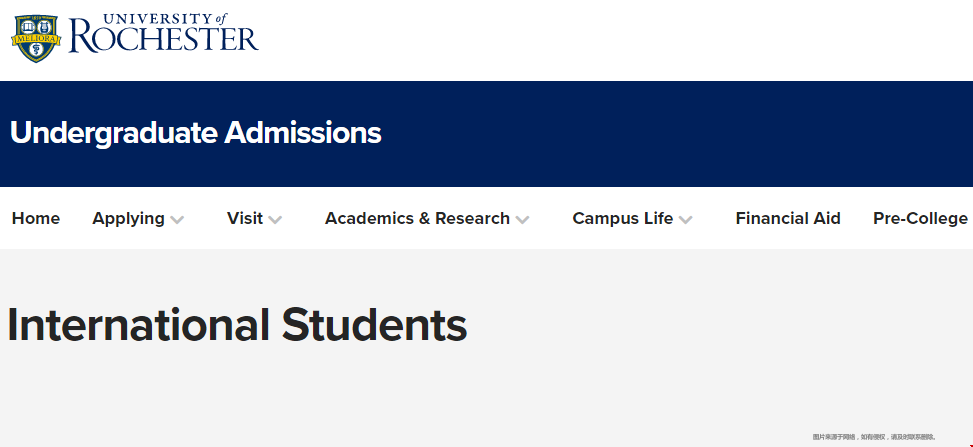Expand the Campus Life chevron
This screenshot has width=973, height=447.
[685, 220]
